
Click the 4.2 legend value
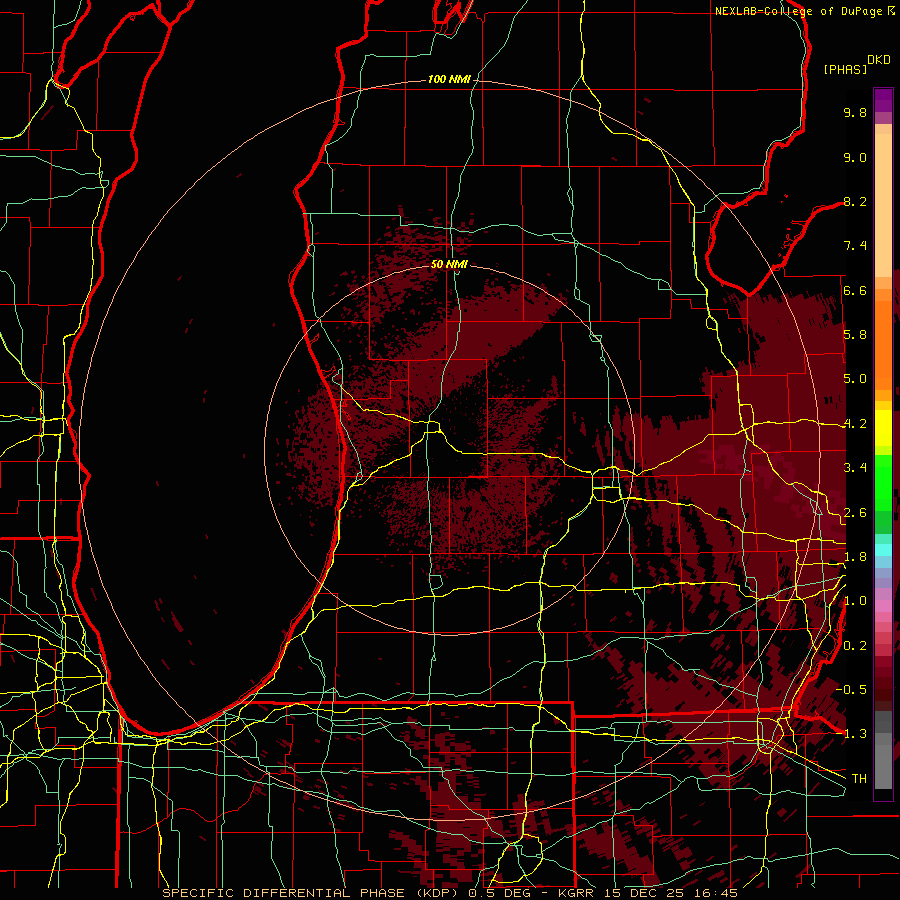tap(855, 424)
